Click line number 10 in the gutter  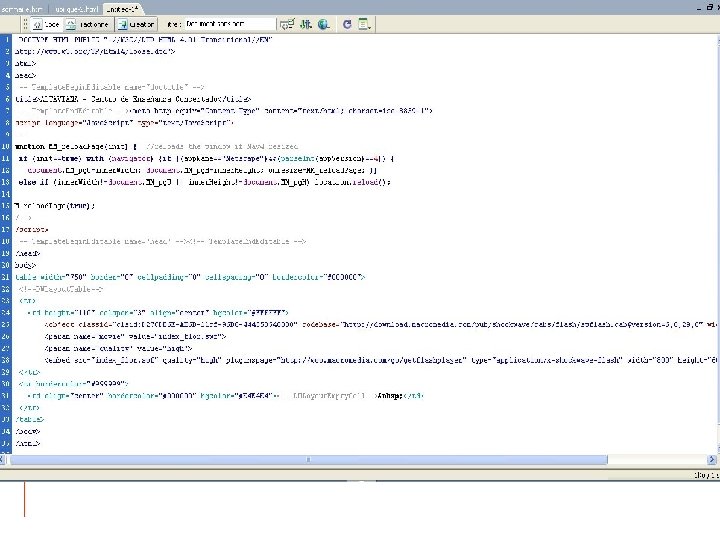point(6,146)
